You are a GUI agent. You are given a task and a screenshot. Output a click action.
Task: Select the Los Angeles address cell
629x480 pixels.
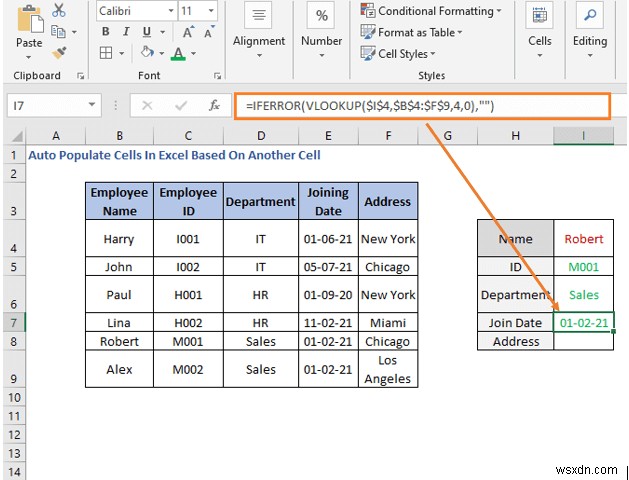(388, 369)
